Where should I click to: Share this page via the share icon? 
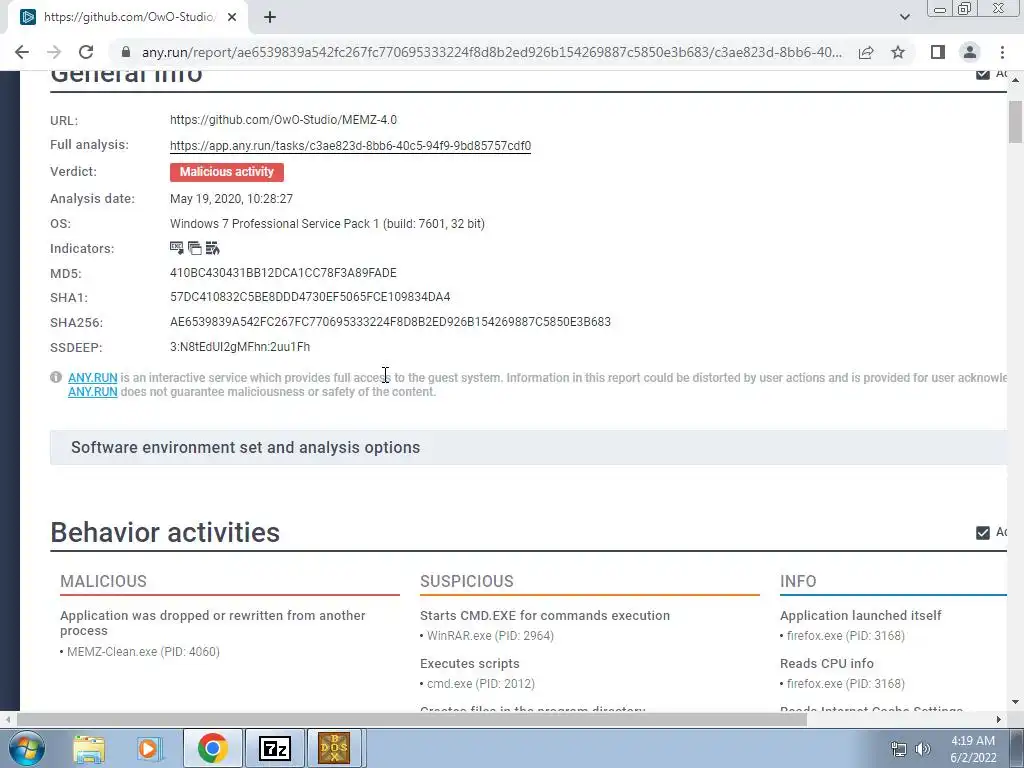tap(866, 52)
